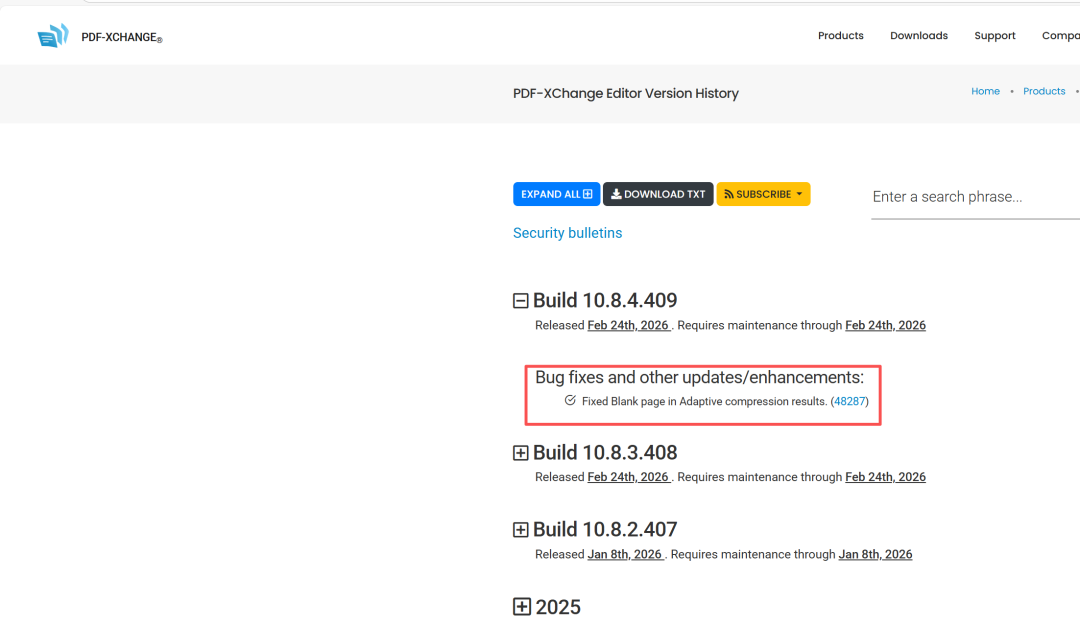Click the Build 10.8.3.408 heading
This screenshot has height=624, width=1080.
605,453
